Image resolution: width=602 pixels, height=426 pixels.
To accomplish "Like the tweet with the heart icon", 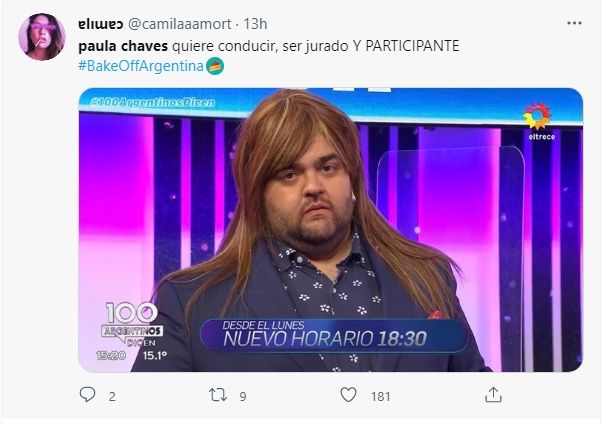I will tap(348, 395).
